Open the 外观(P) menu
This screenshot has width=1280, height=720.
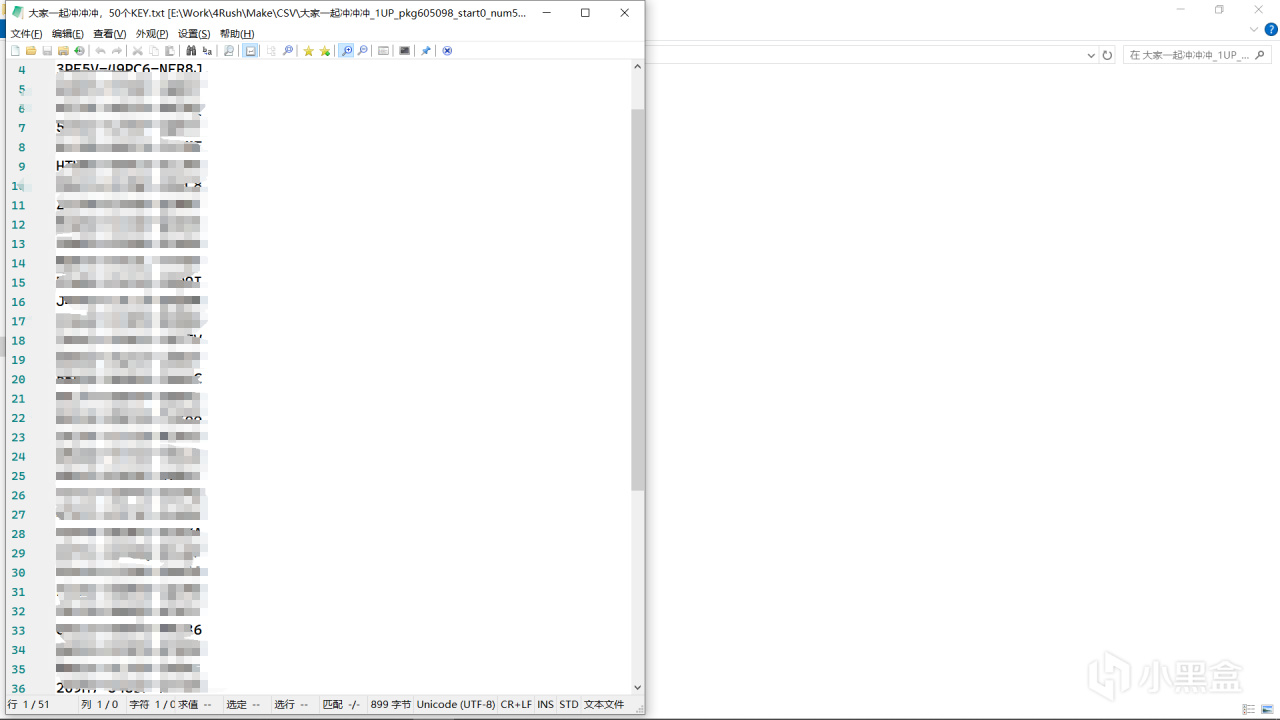point(152,34)
